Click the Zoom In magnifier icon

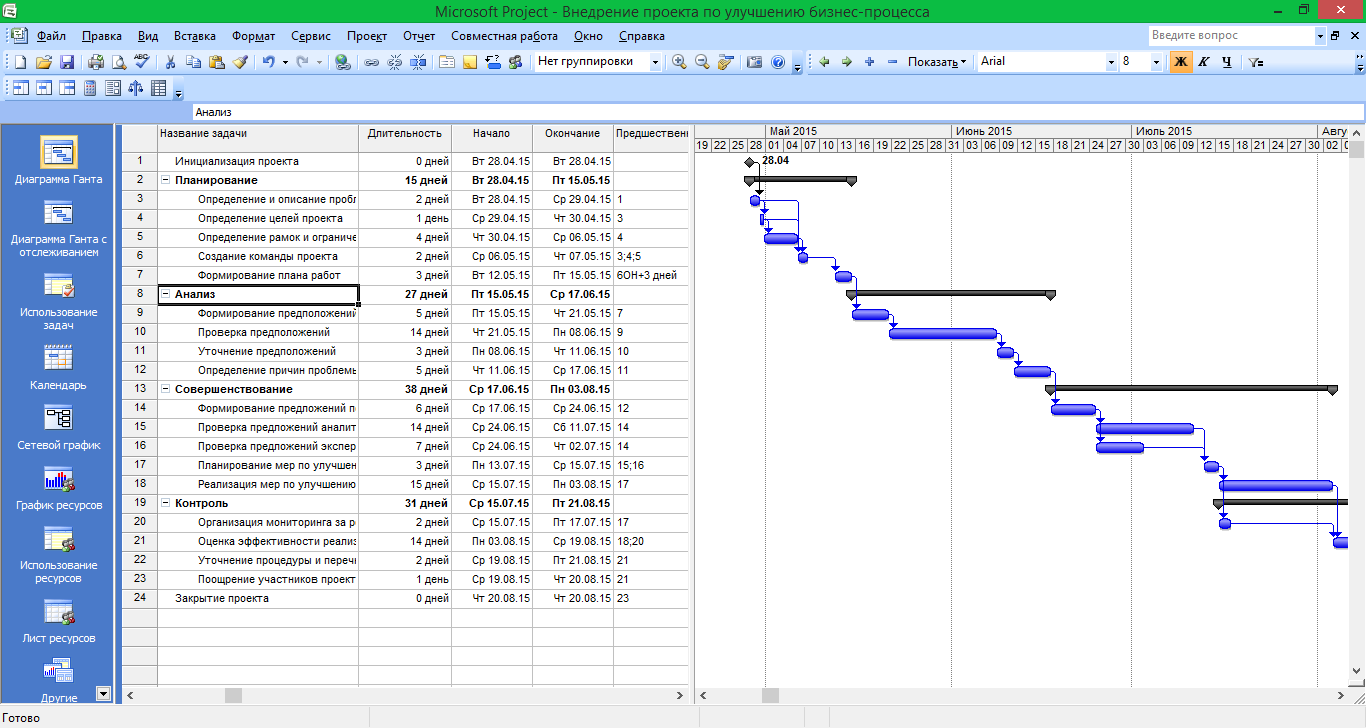[x=680, y=62]
